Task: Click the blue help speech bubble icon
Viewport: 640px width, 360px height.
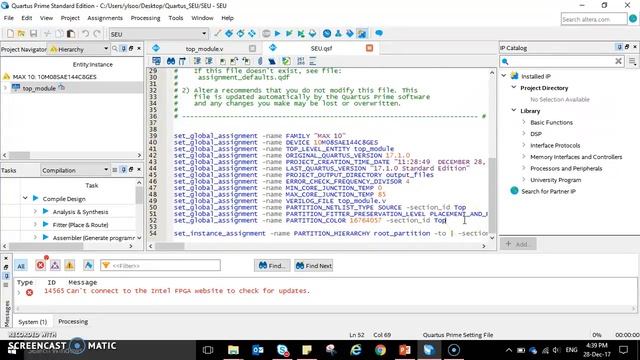Action: click(x=379, y=33)
